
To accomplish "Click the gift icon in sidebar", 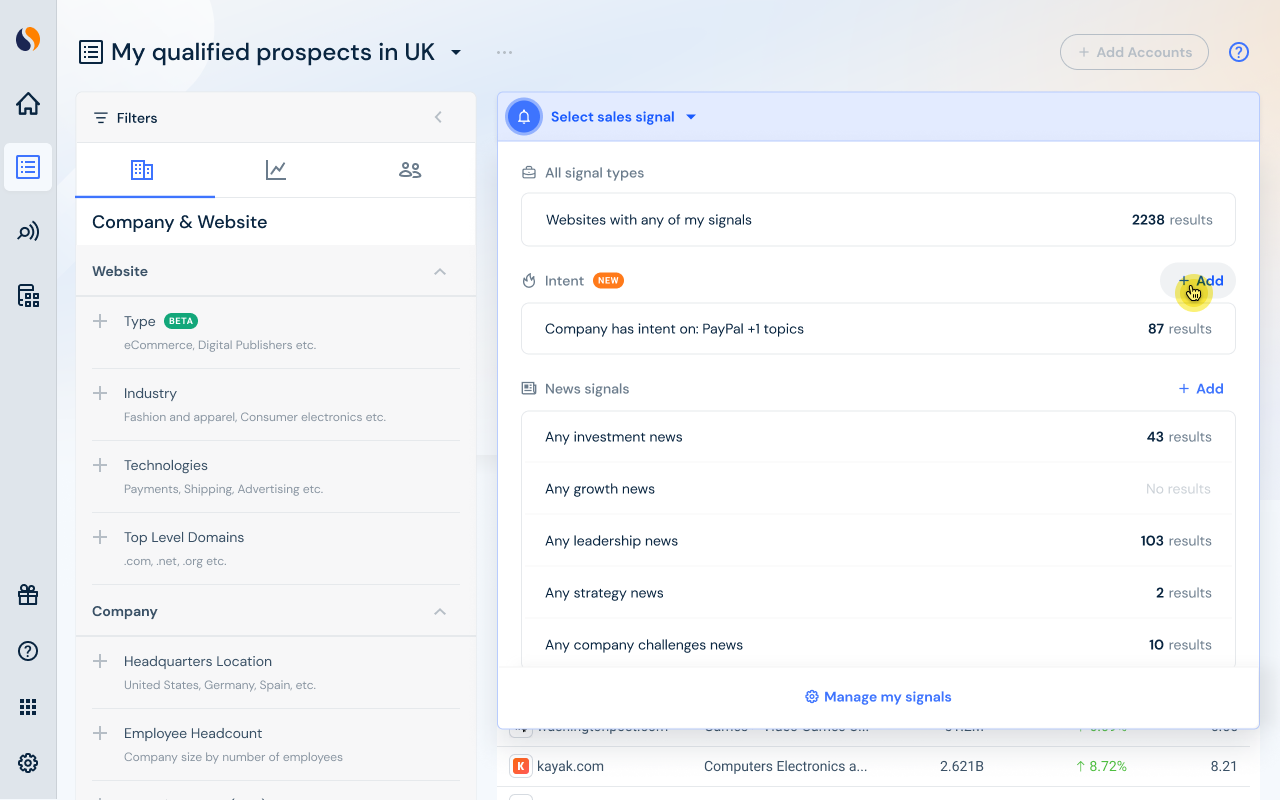I will pos(28,595).
